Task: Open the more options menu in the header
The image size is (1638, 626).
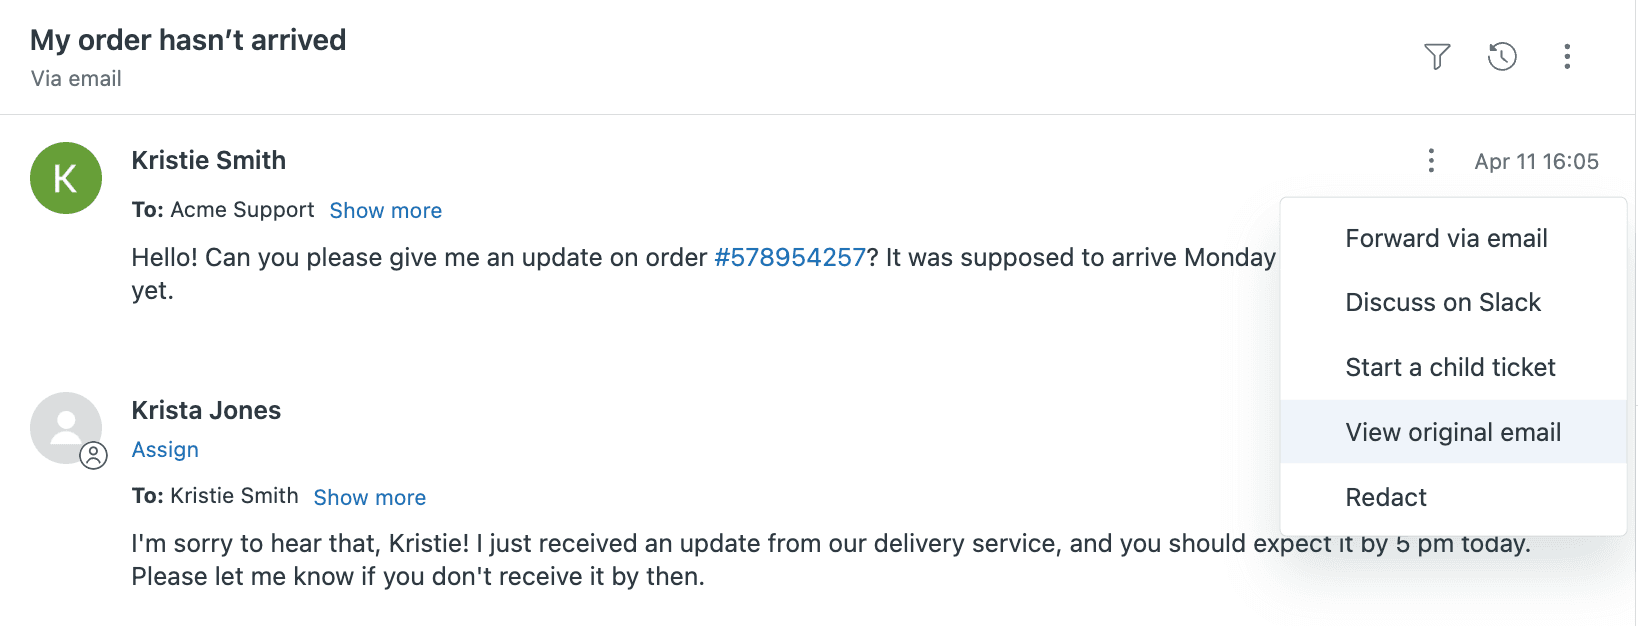Action: 1567,57
